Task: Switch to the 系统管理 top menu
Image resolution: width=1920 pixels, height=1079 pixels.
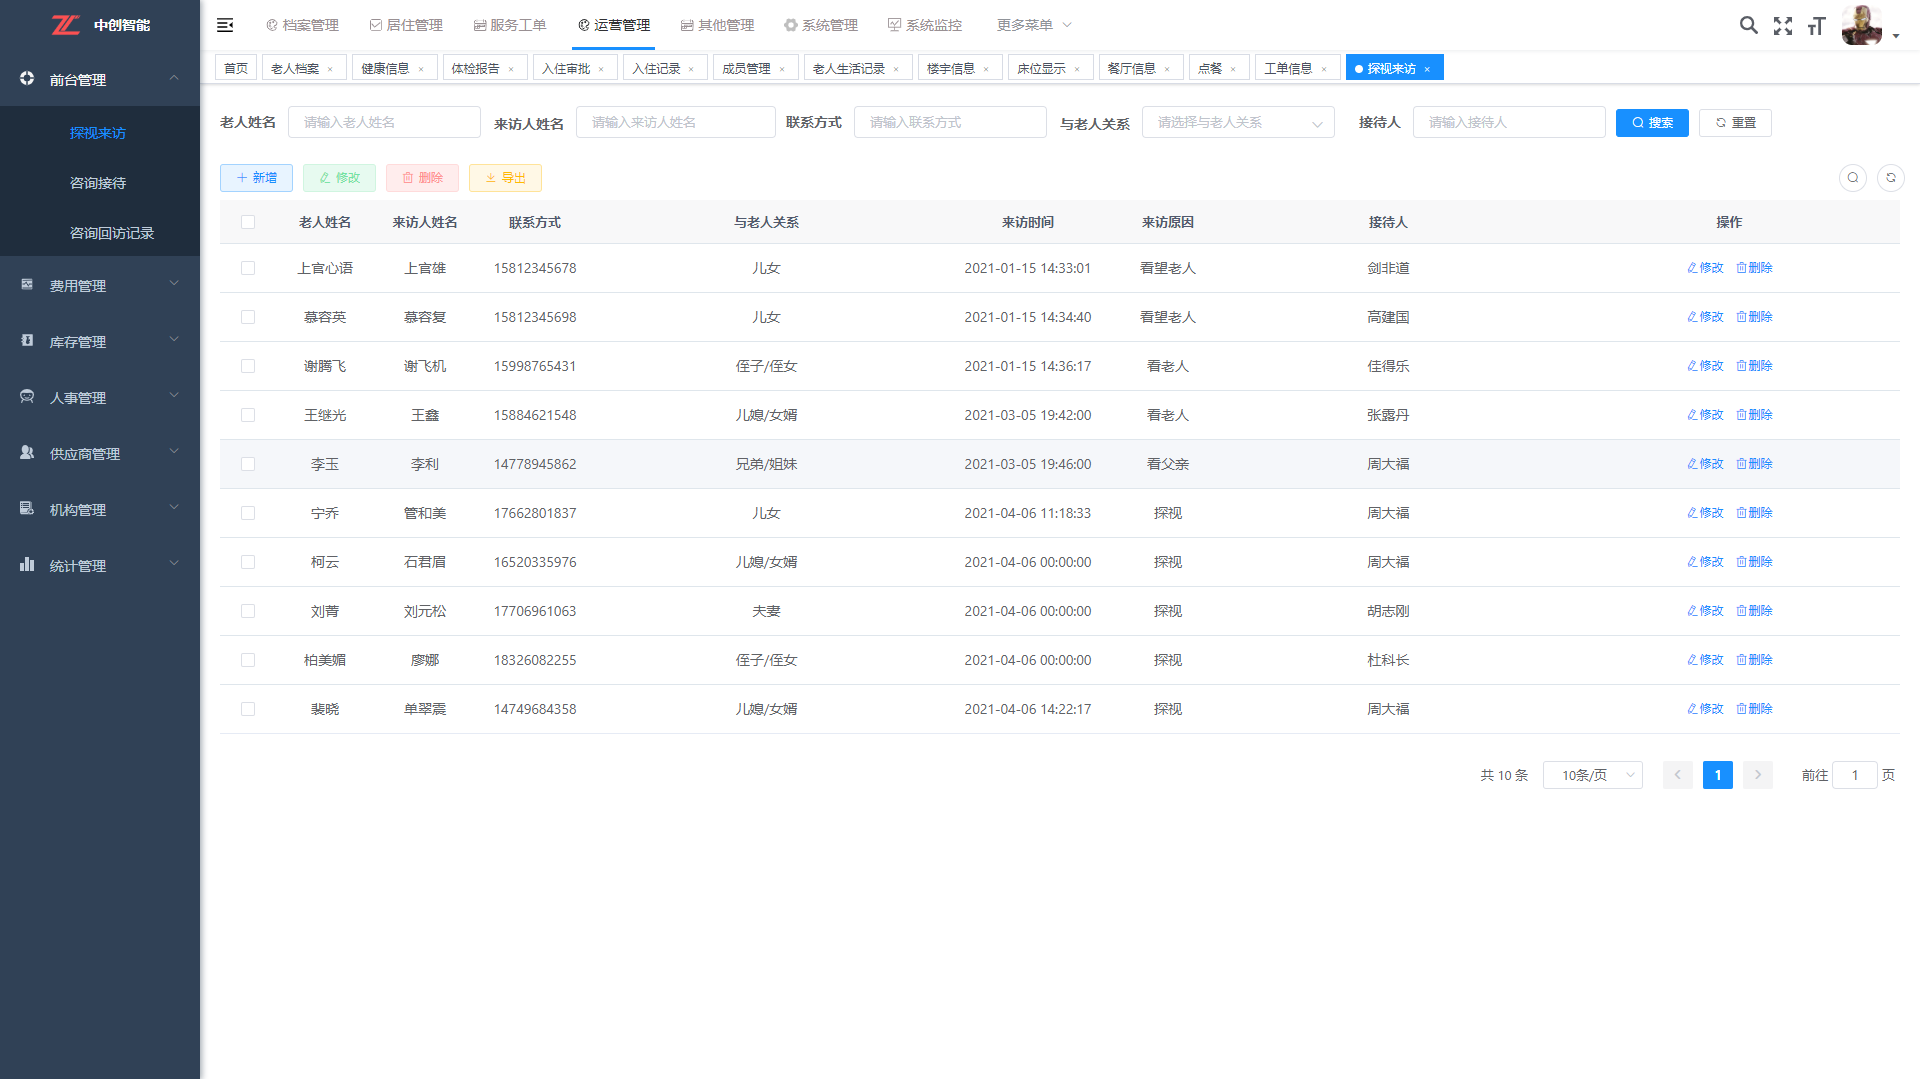Action: (x=820, y=25)
